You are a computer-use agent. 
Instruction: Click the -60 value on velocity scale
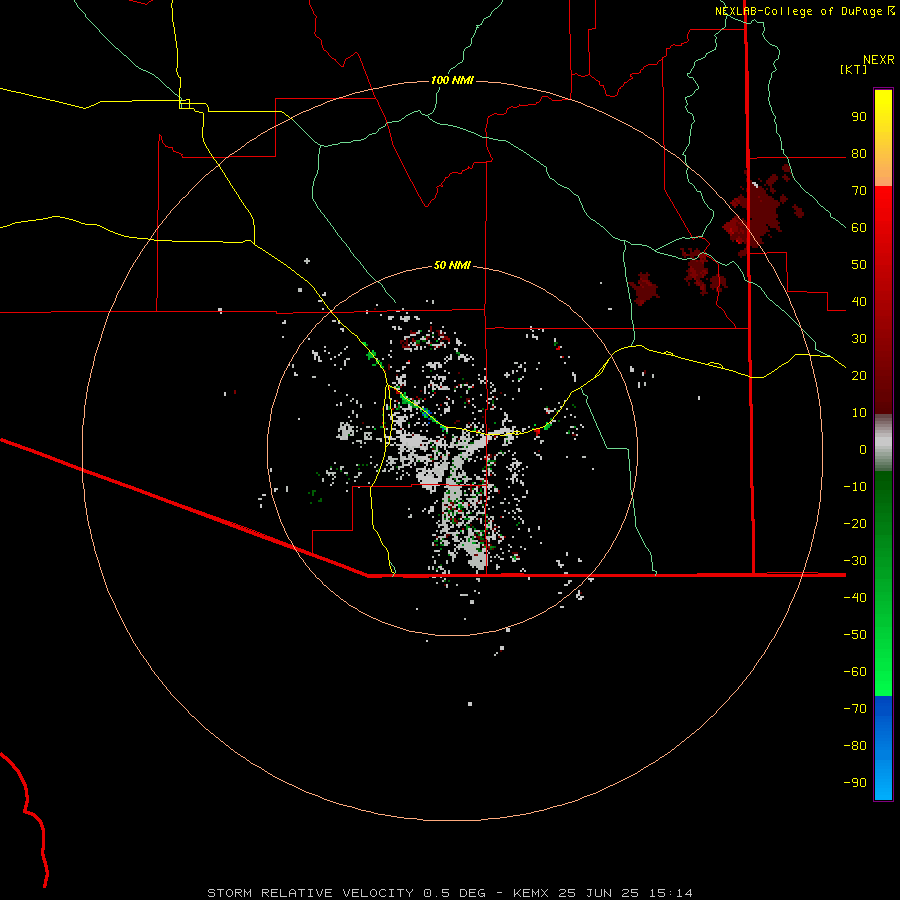coord(855,672)
